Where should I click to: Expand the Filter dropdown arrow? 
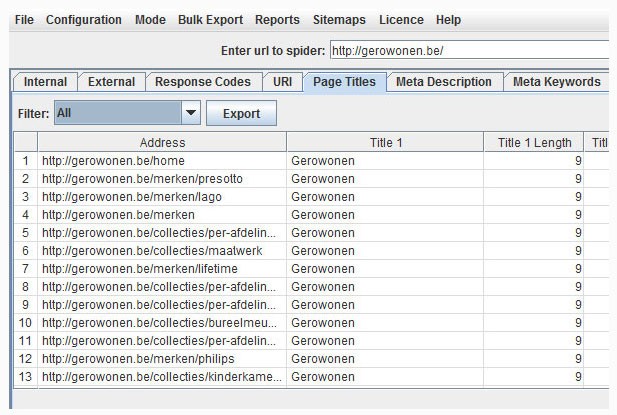coord(191,113)
